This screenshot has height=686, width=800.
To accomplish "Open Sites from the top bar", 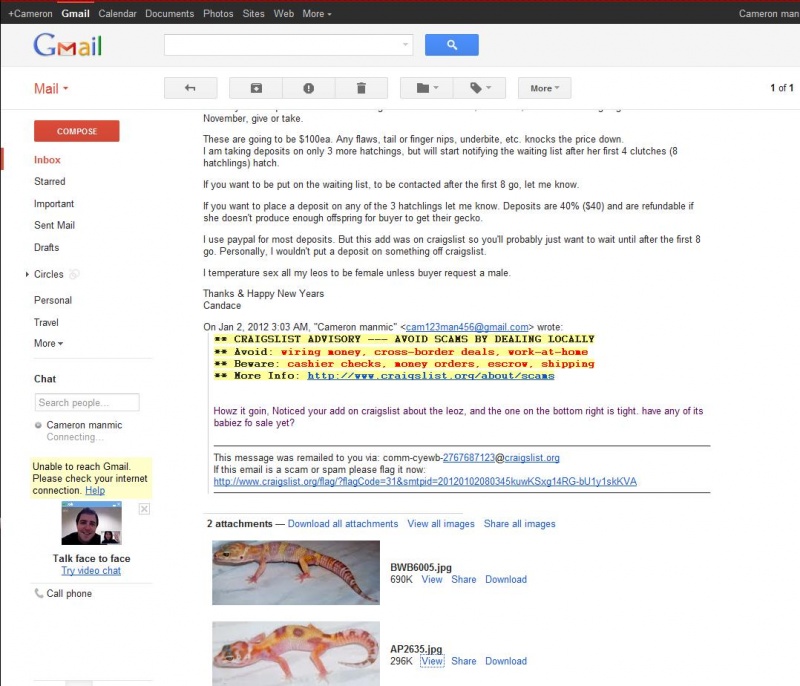I will pyautogui.click(x=253, y=14).
